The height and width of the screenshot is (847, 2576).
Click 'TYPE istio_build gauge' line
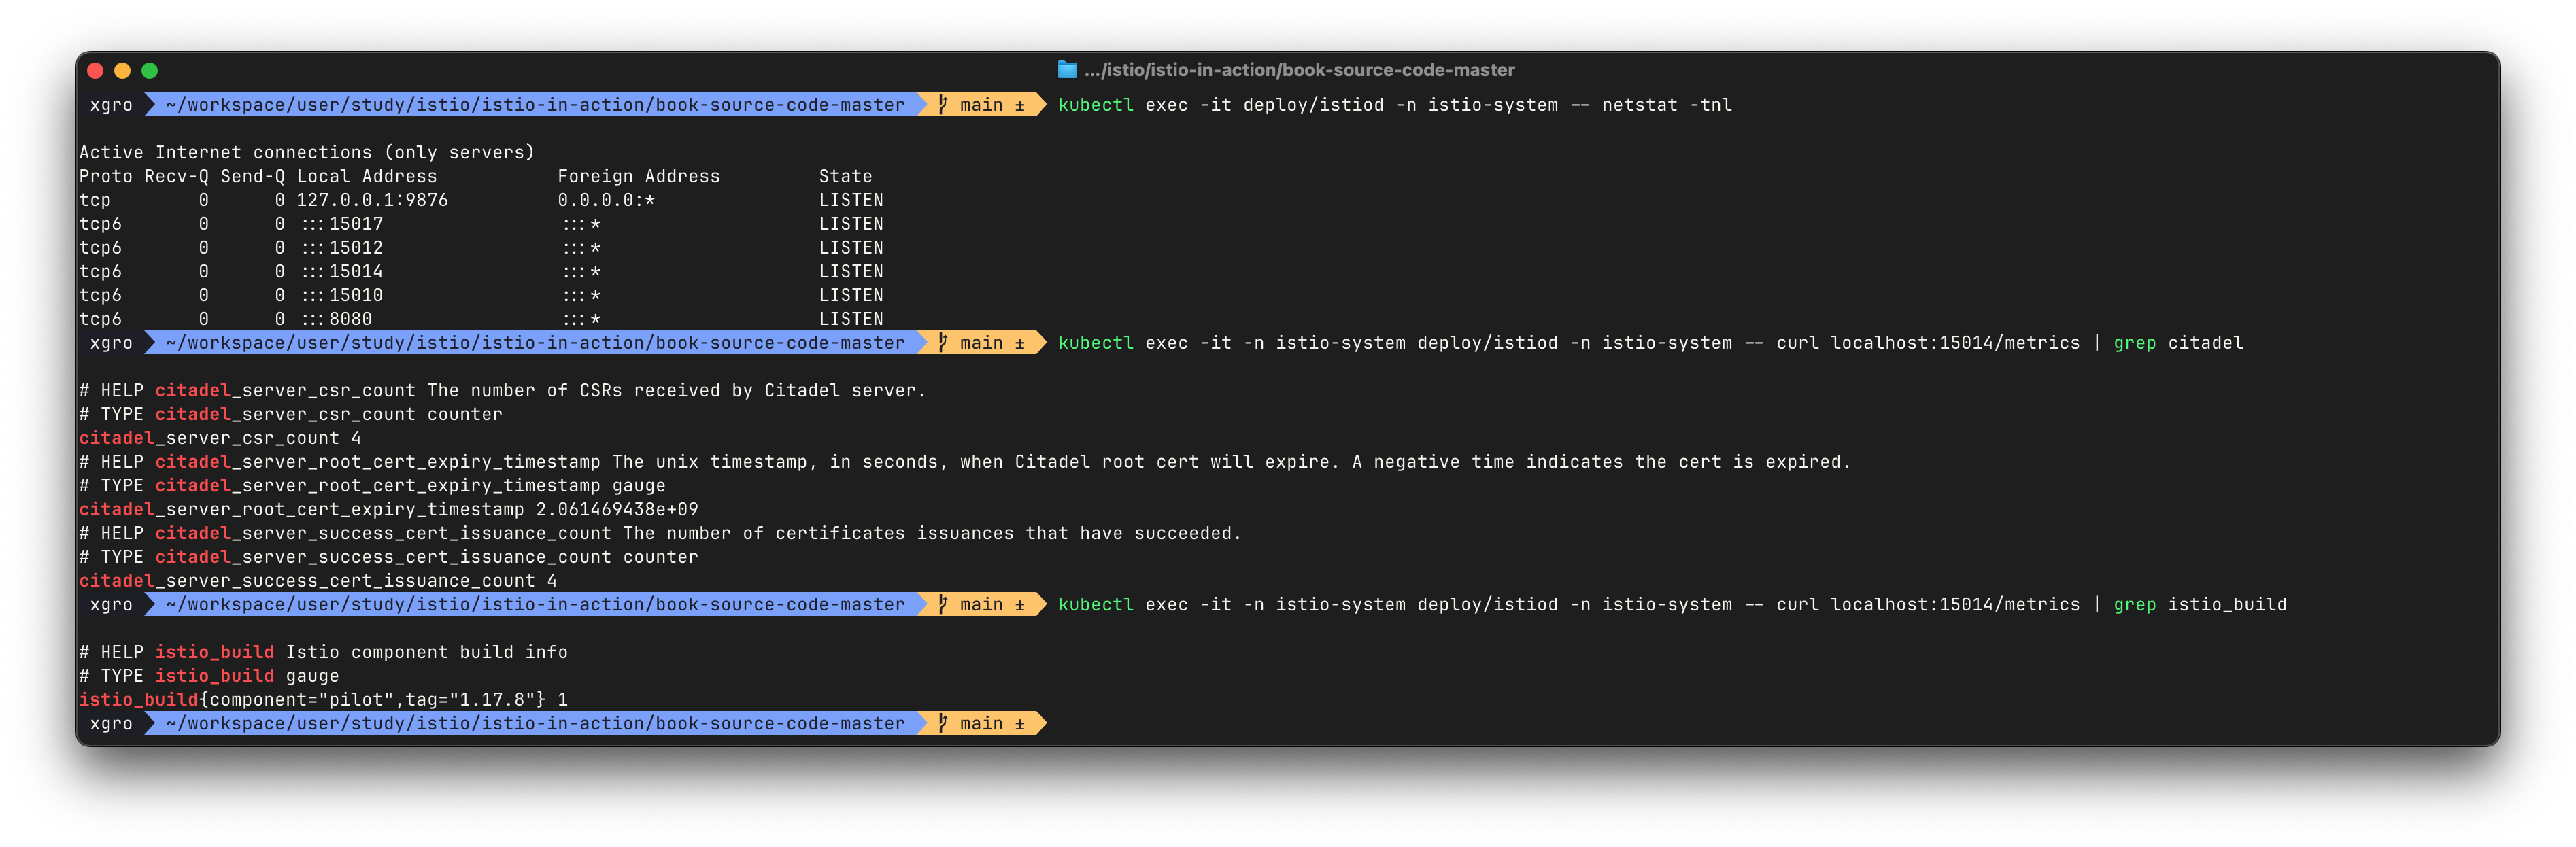click(x=209, y=677)
